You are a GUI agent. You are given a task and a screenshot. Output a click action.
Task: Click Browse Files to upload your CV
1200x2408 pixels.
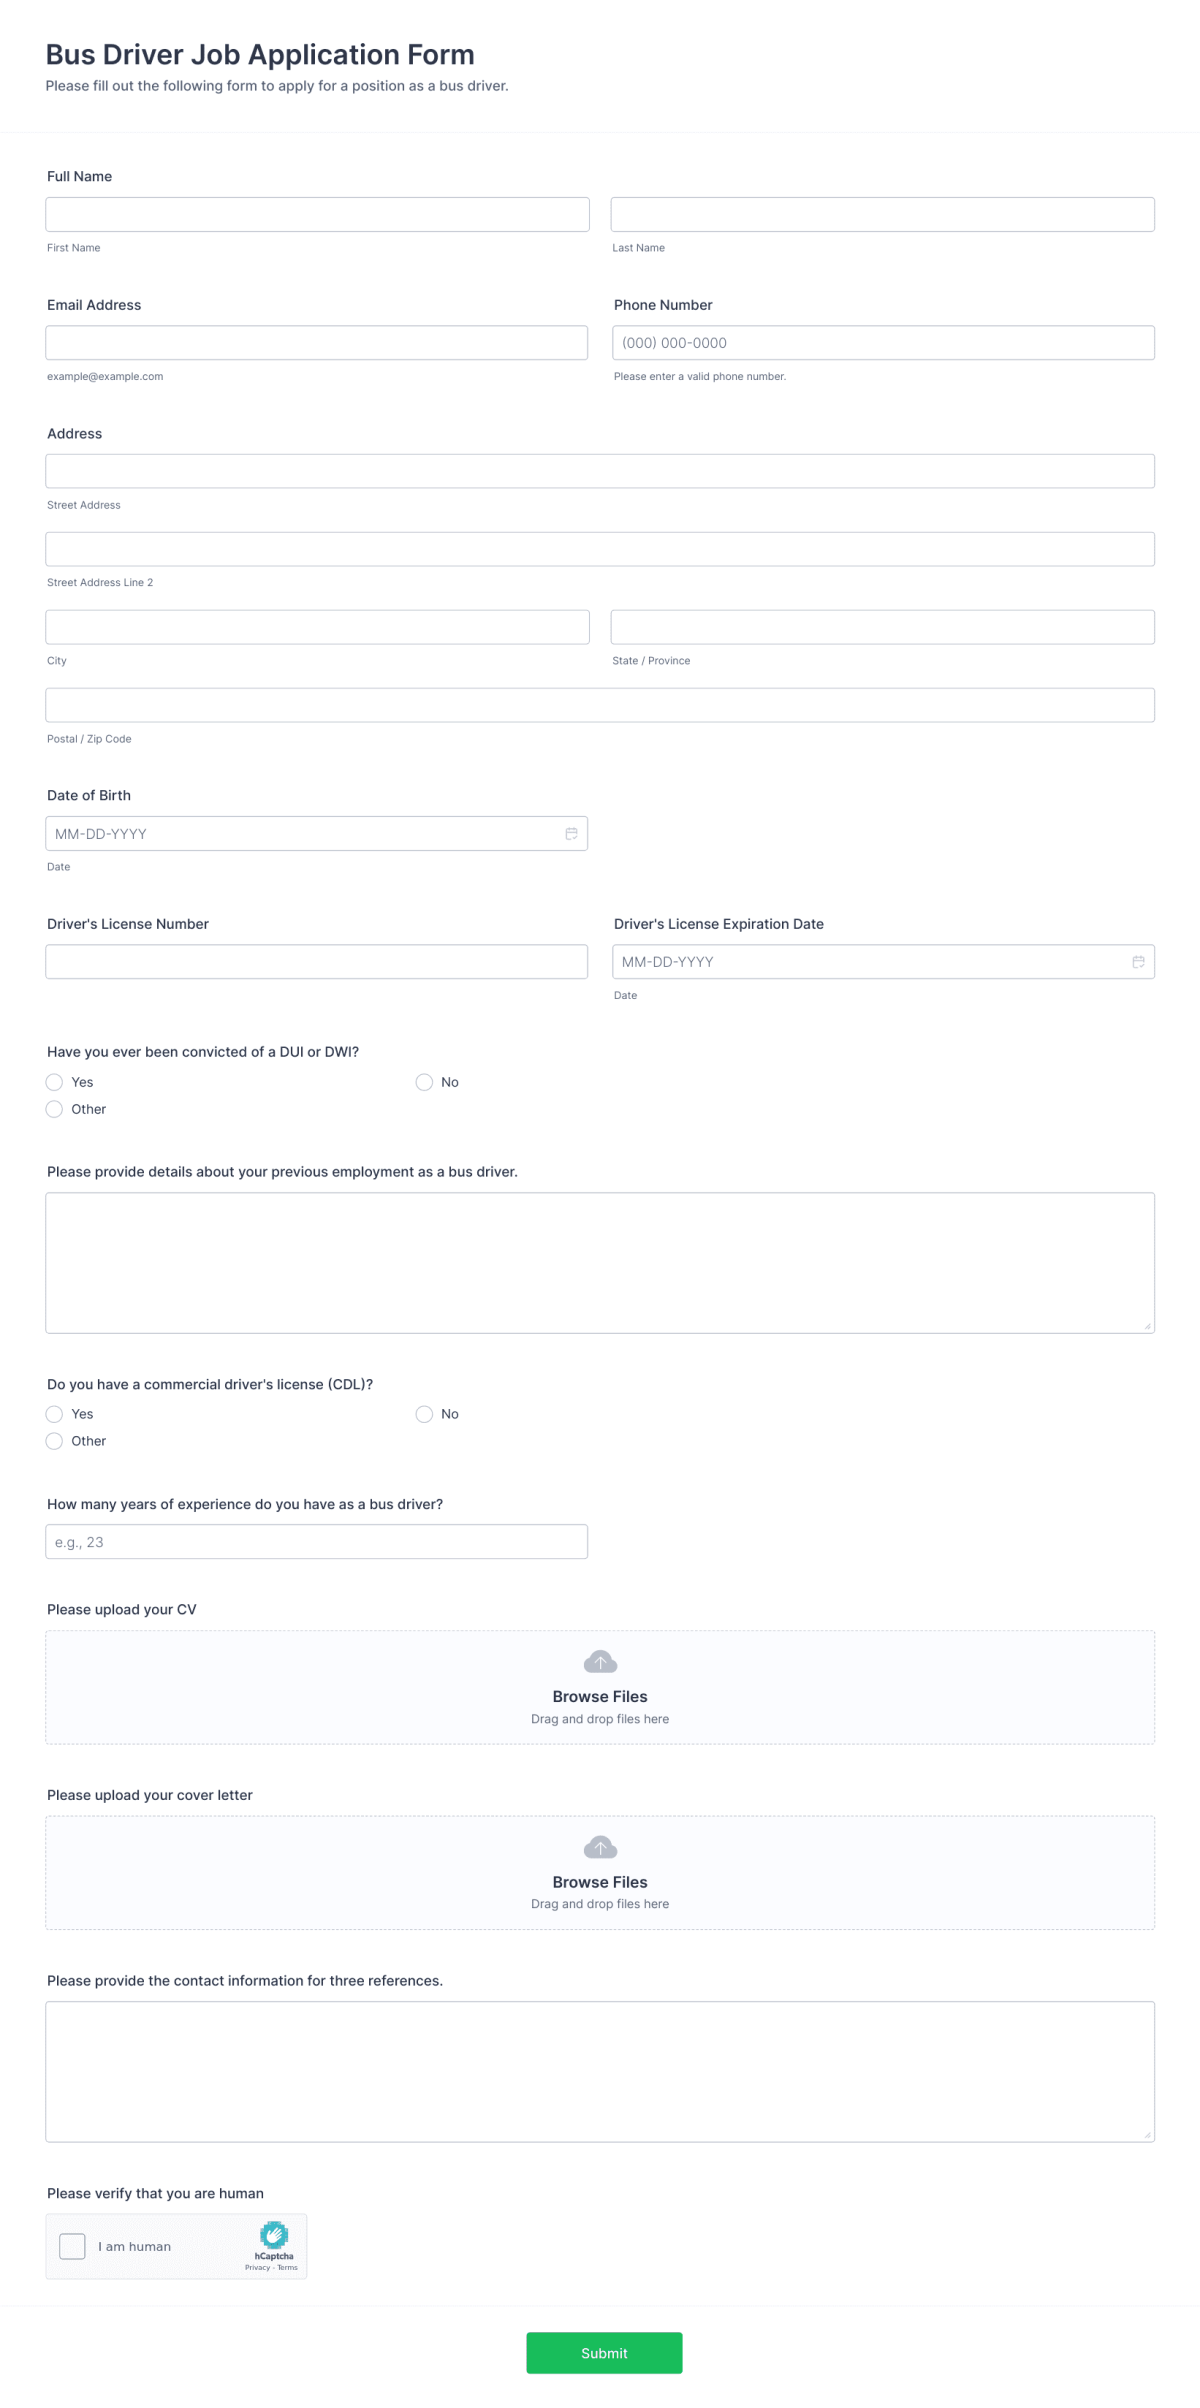point(600,1696)
